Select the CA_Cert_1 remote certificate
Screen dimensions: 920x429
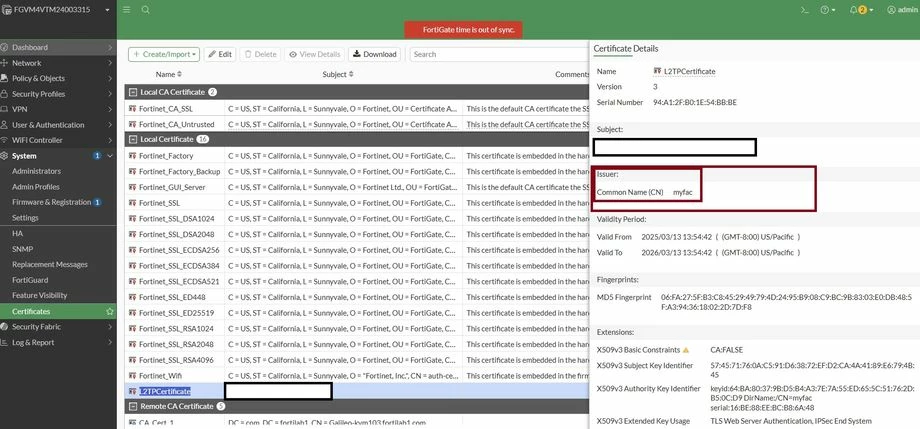[x=357, y=423]
